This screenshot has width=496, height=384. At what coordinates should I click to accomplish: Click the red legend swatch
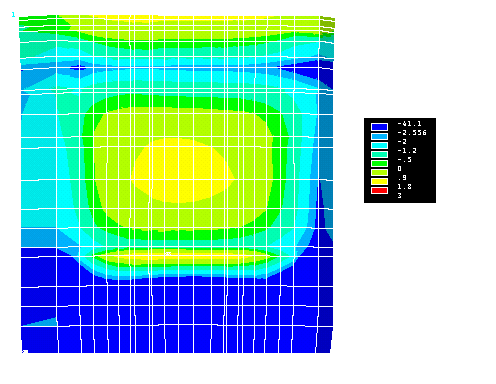coord(379,190)
